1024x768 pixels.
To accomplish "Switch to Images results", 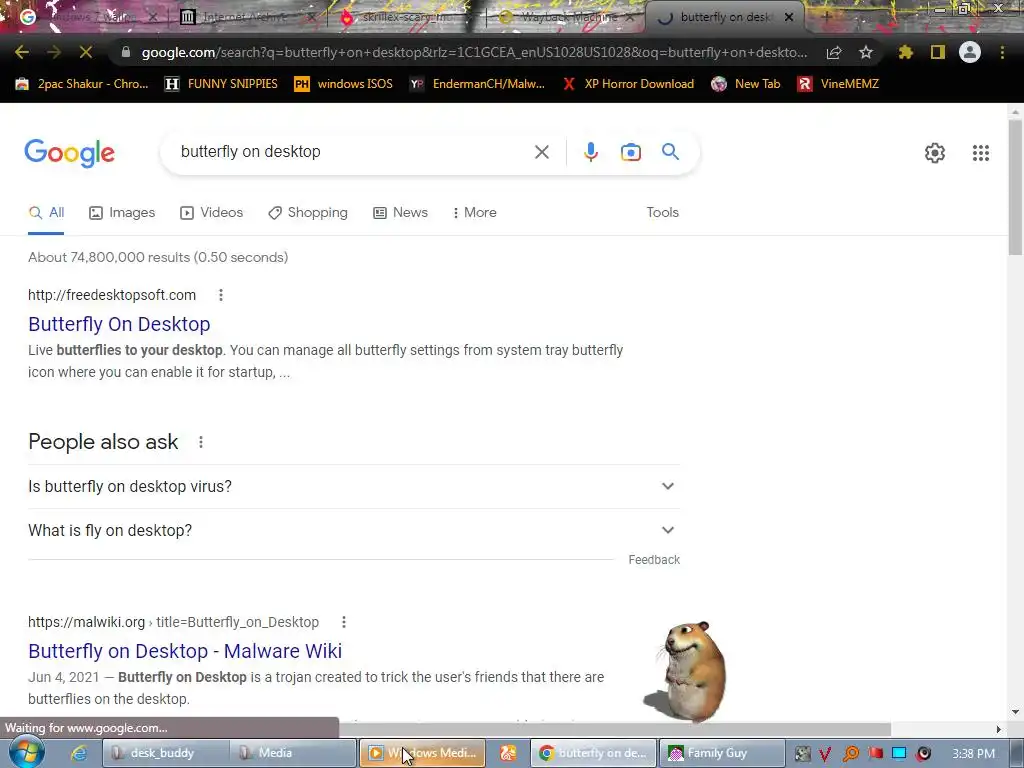I will click(122, 212).
